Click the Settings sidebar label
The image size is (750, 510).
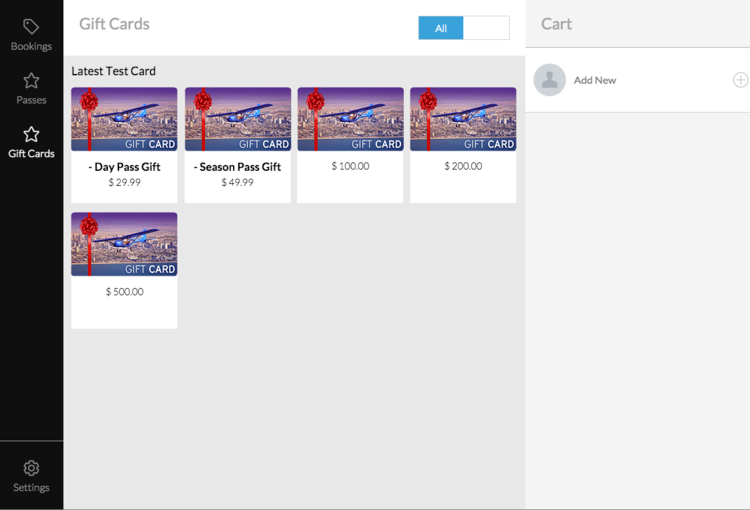tap(31, 488)
